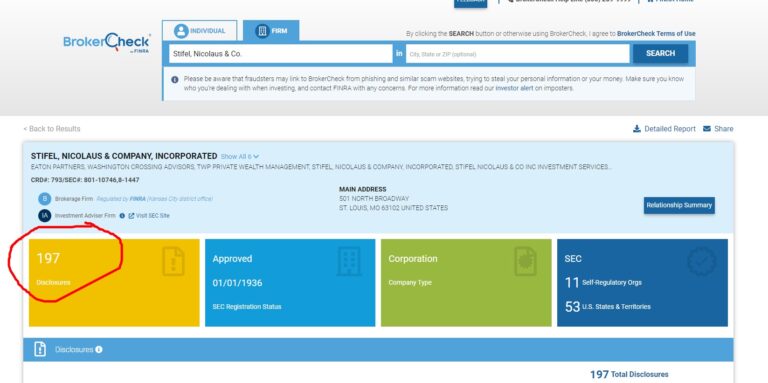Viewport: 768px width, 383px height.
Task: Click the Detailed Report download icon
Action: click(637, 129)
